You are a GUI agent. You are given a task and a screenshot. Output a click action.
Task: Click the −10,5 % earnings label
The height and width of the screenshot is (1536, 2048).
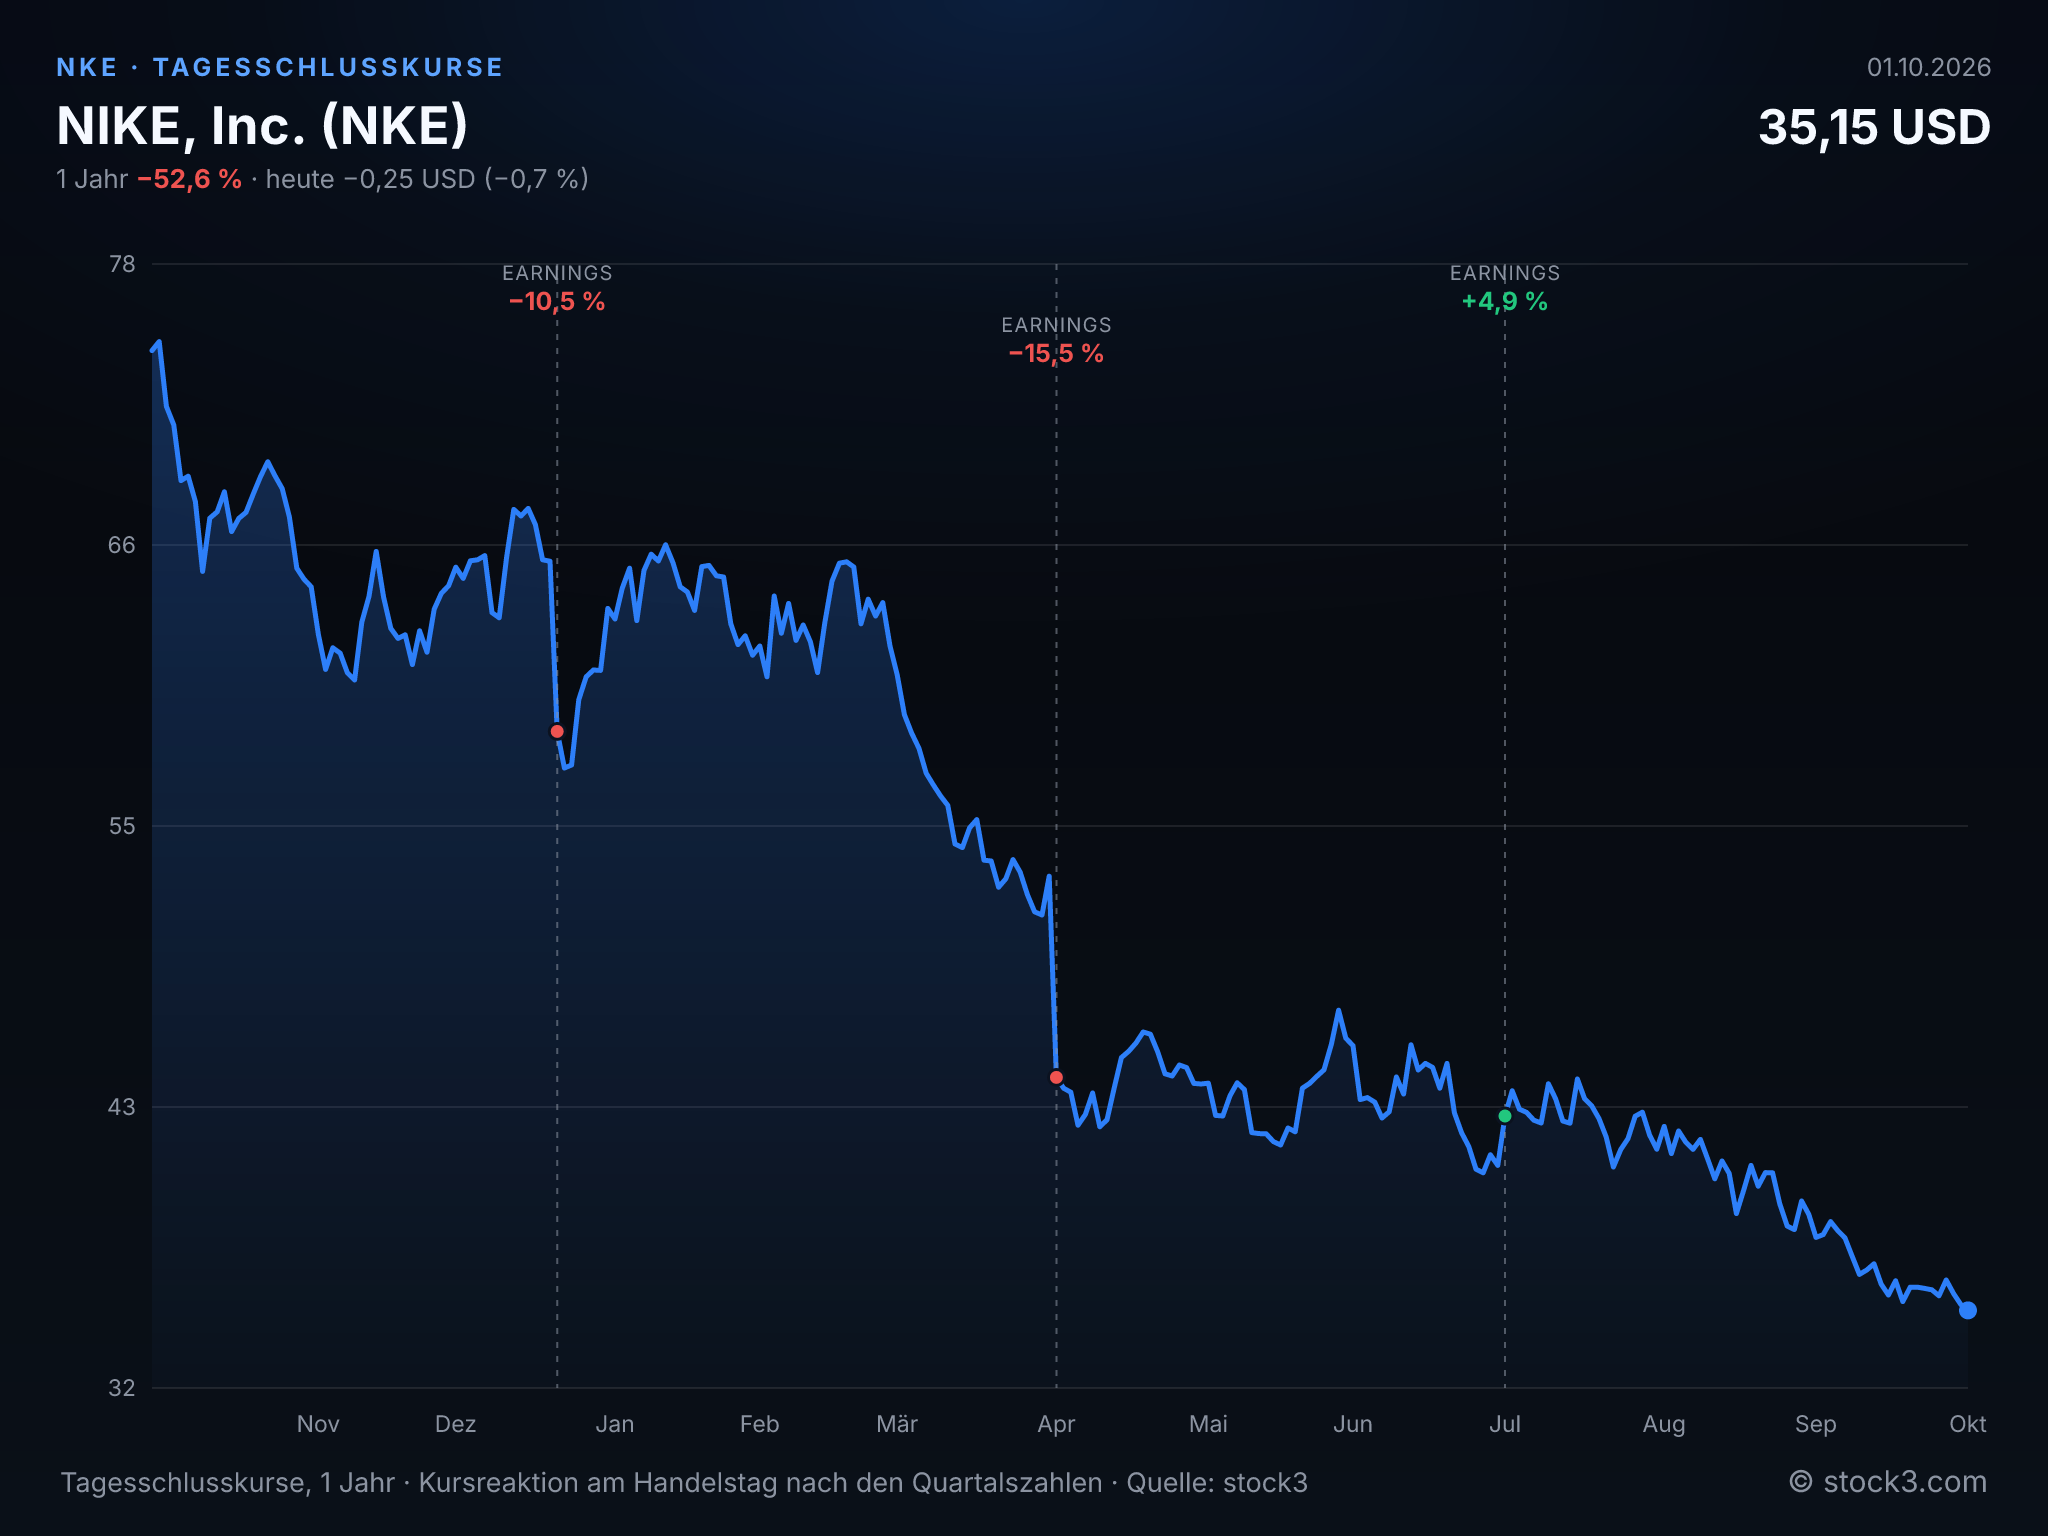(x=557, y=301)
